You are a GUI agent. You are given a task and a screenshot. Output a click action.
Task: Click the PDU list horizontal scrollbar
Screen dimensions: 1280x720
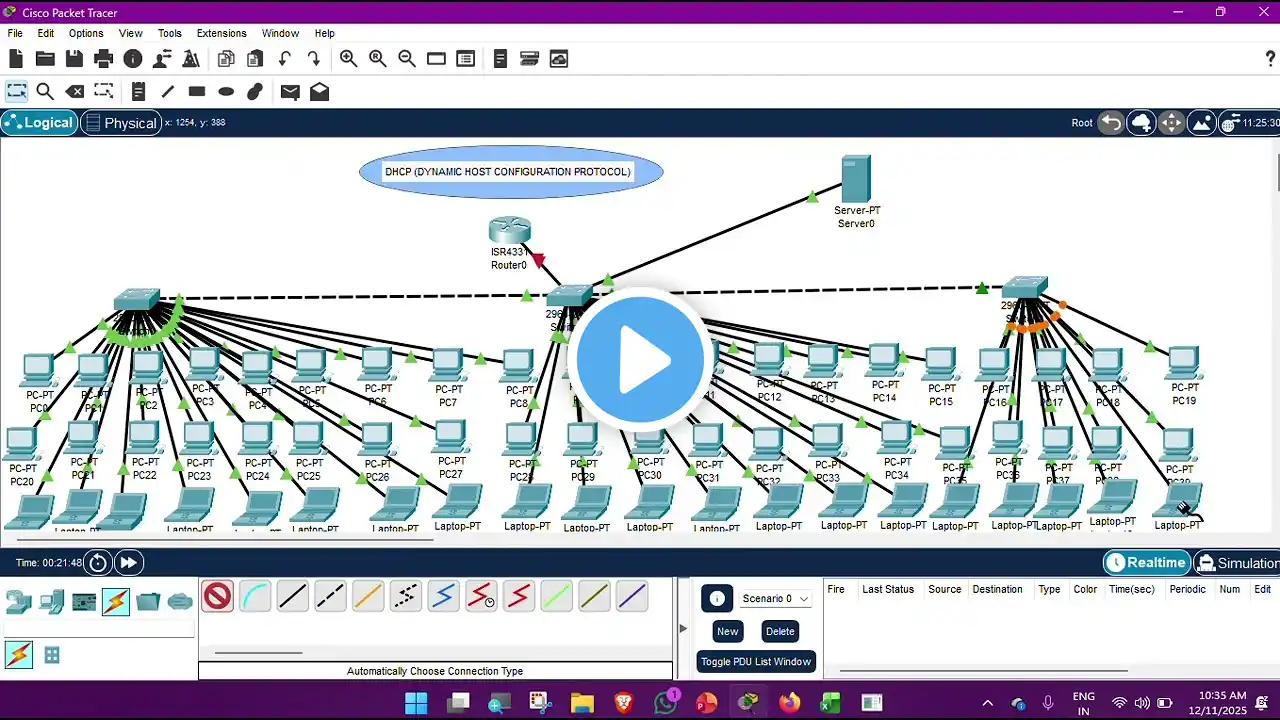coord(983,672)
